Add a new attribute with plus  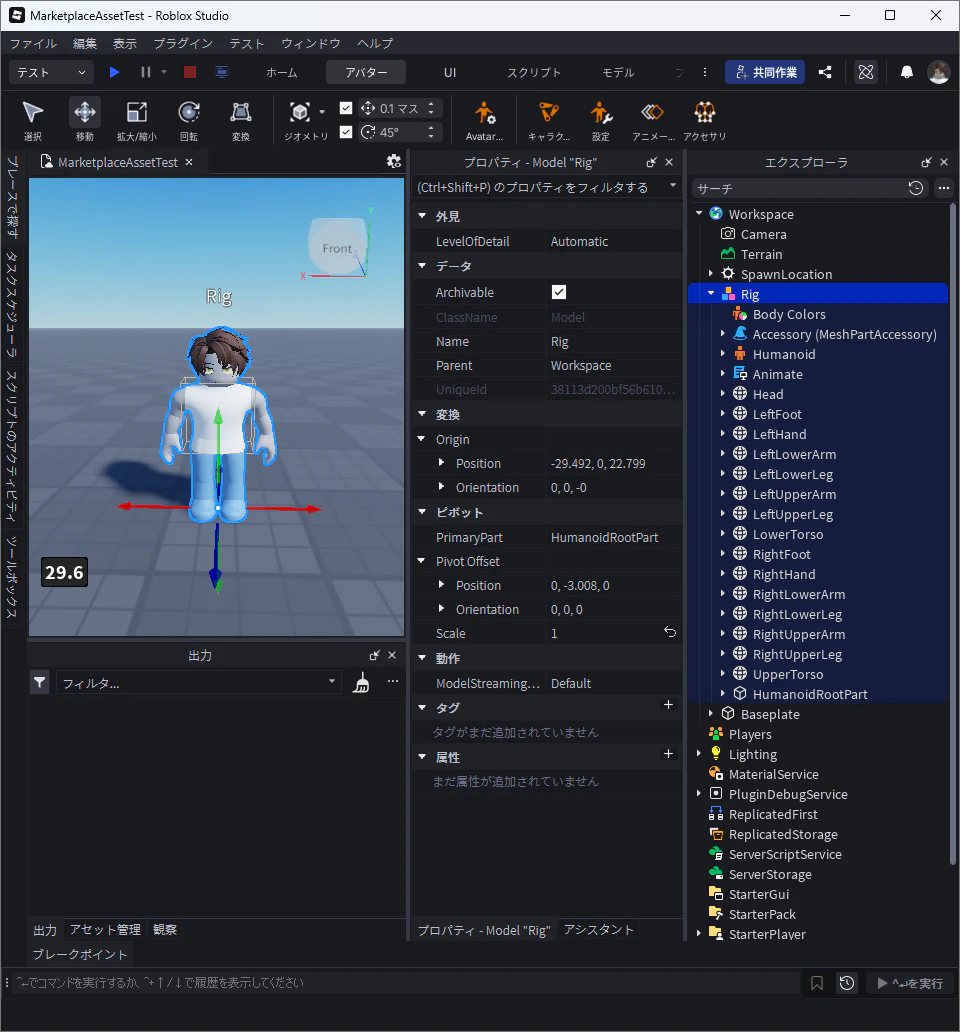(x=669, y=754)
